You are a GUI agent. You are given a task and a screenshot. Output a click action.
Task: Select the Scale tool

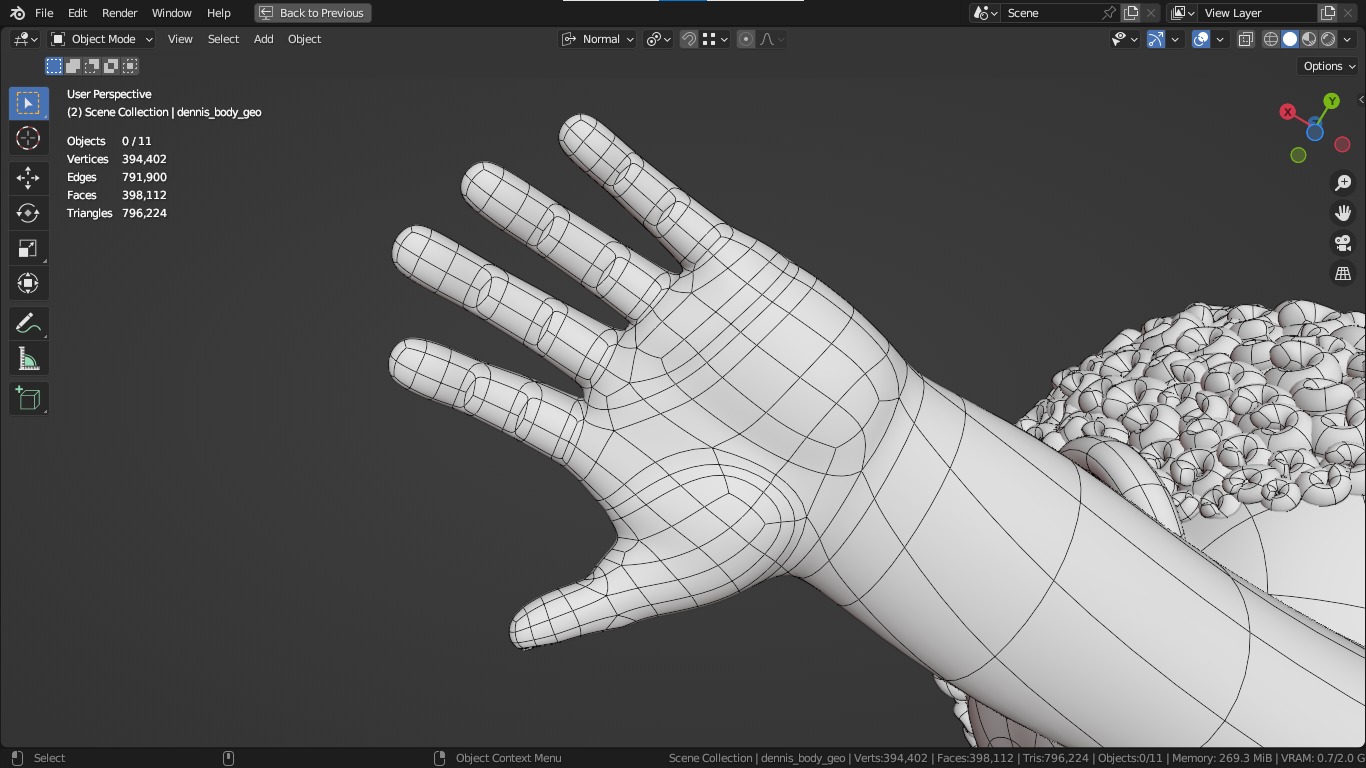point(28,248)
